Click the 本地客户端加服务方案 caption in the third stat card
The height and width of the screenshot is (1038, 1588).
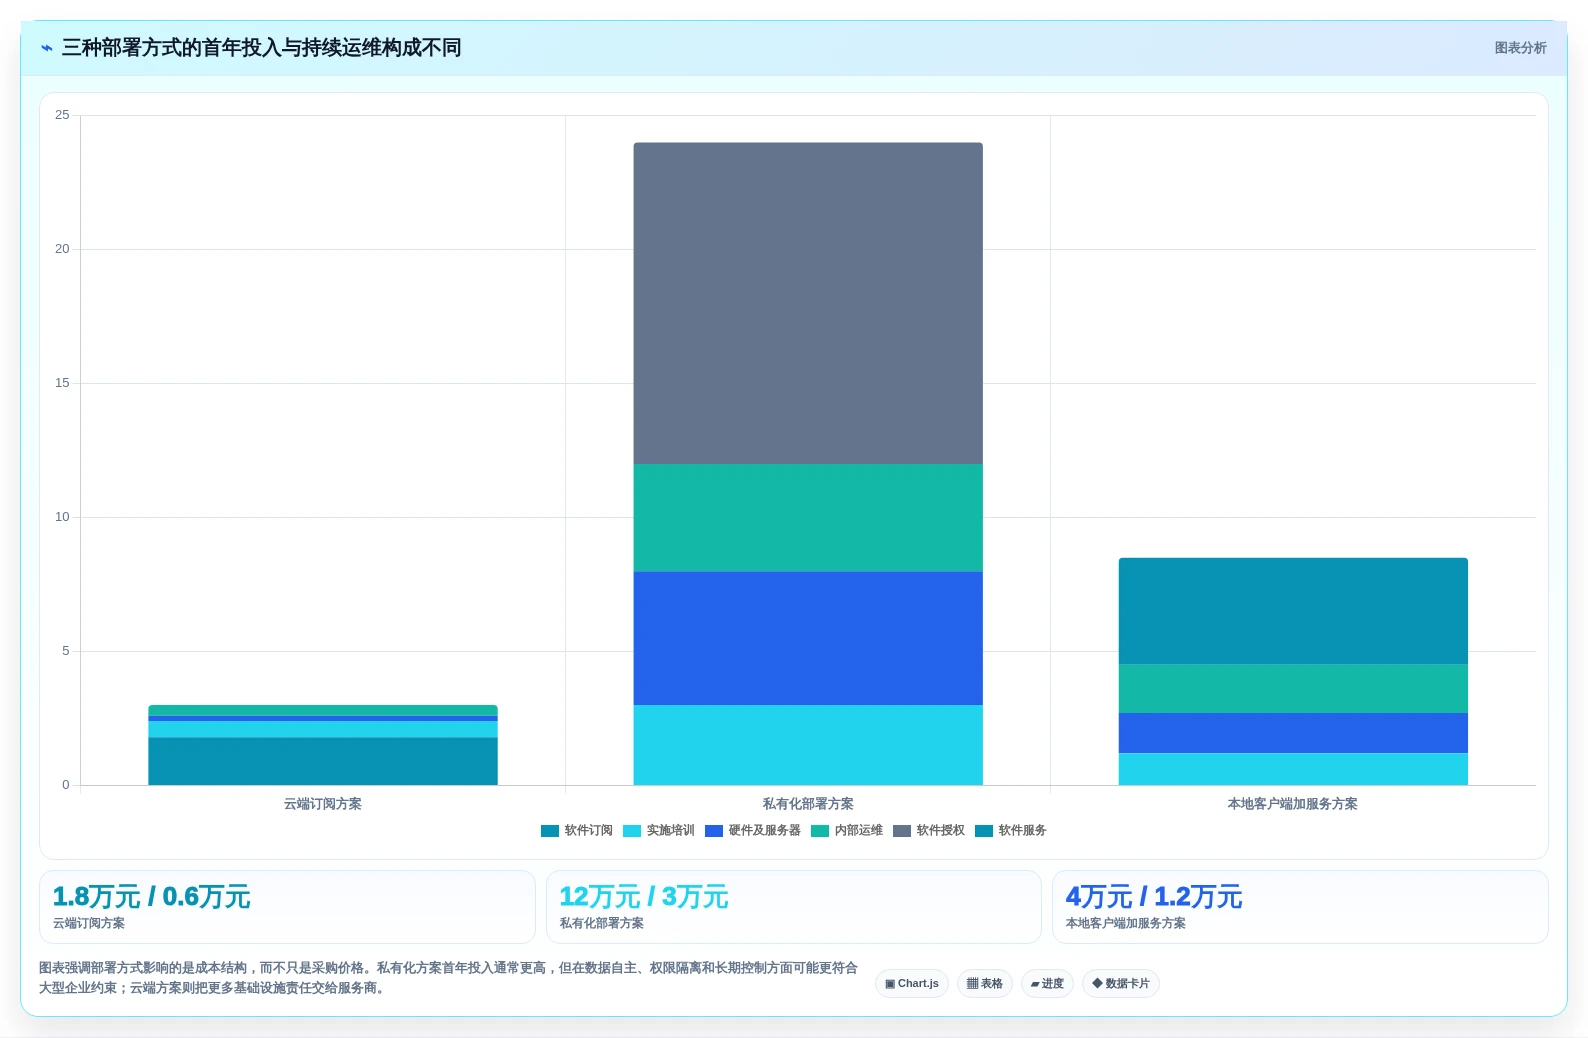tap(1126, 924)
